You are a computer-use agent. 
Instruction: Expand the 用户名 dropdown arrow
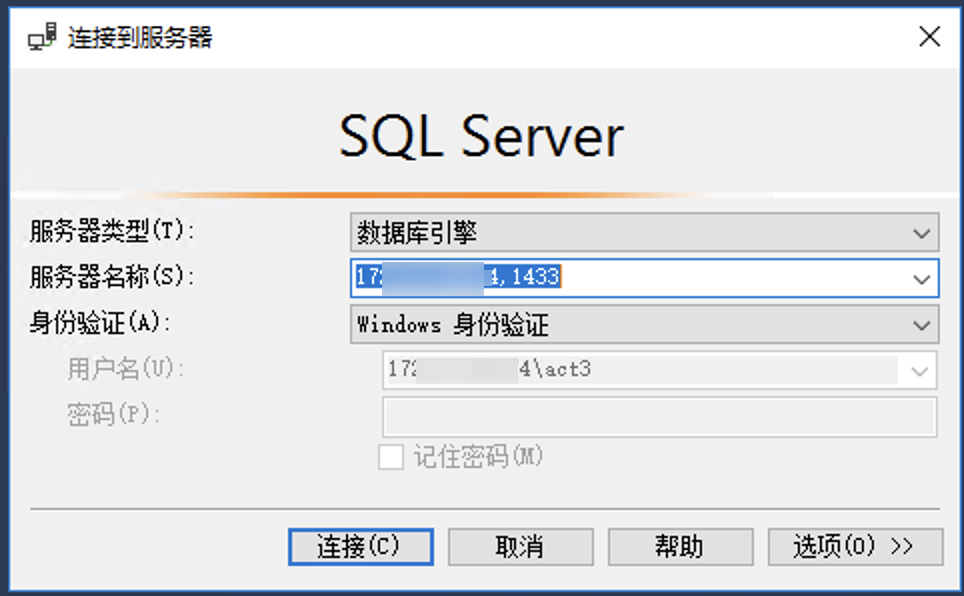[919, 371]
